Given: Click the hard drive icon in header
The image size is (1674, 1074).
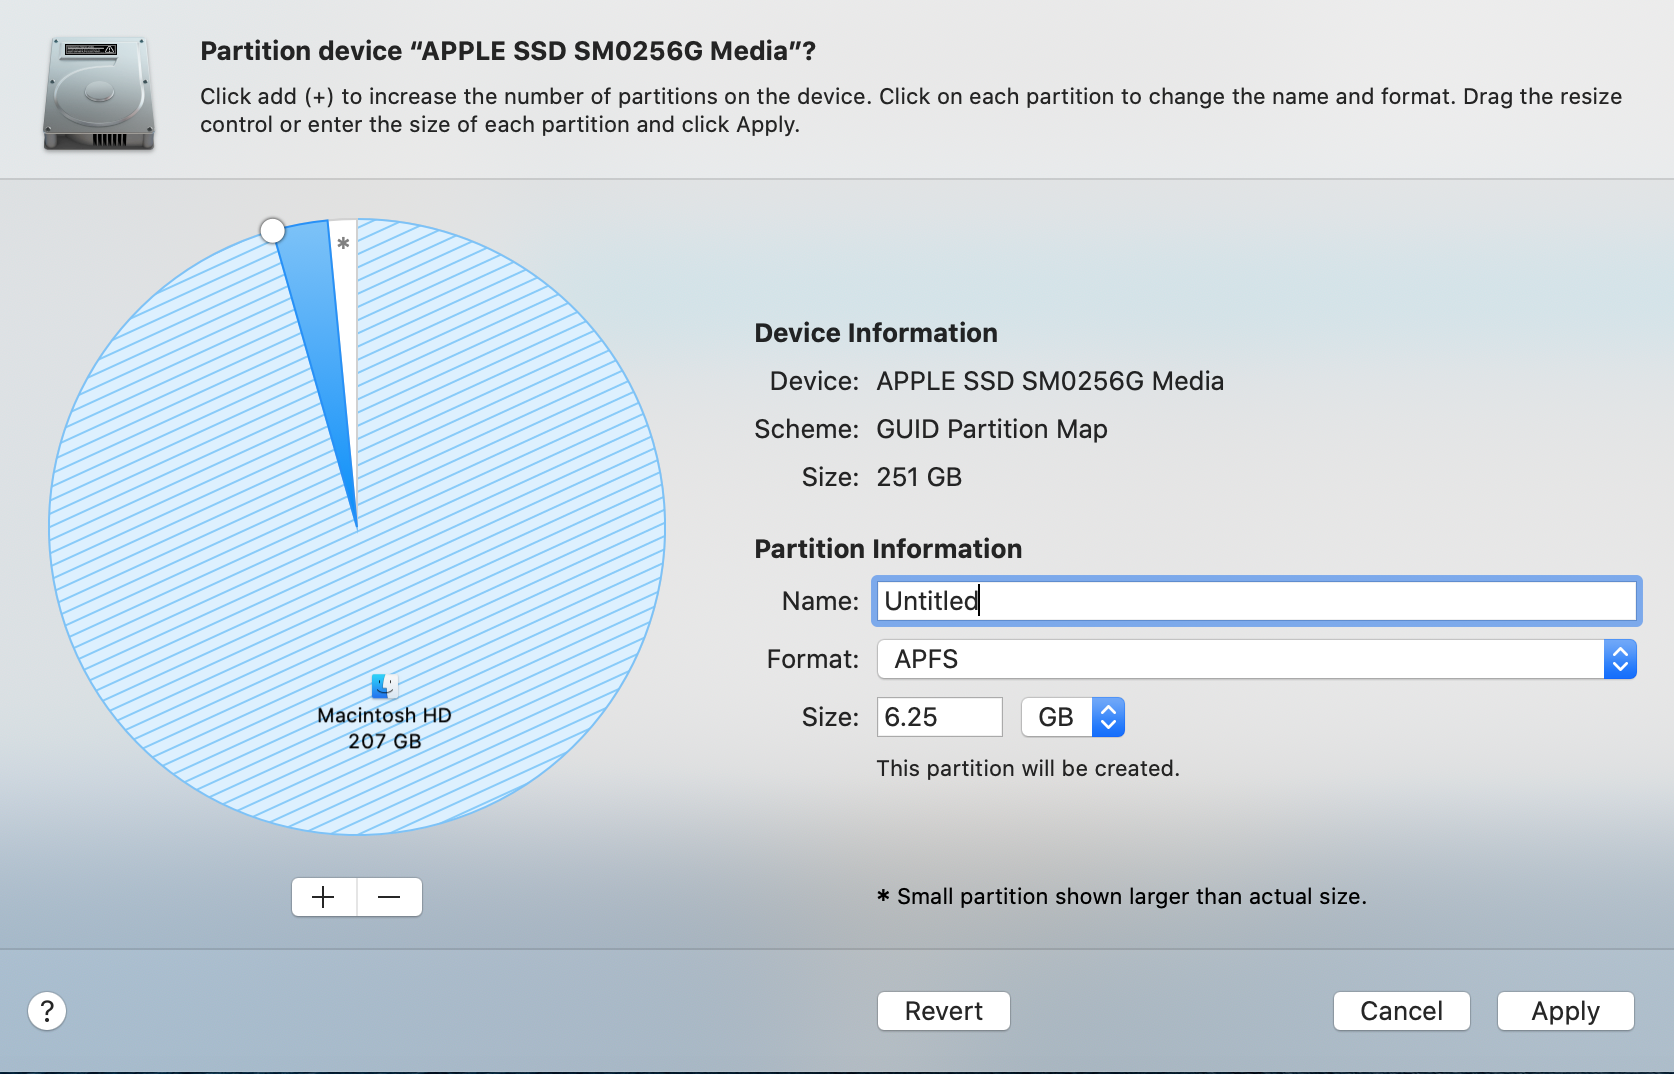Looking at the screenshot, I should [x=99, y=93].
